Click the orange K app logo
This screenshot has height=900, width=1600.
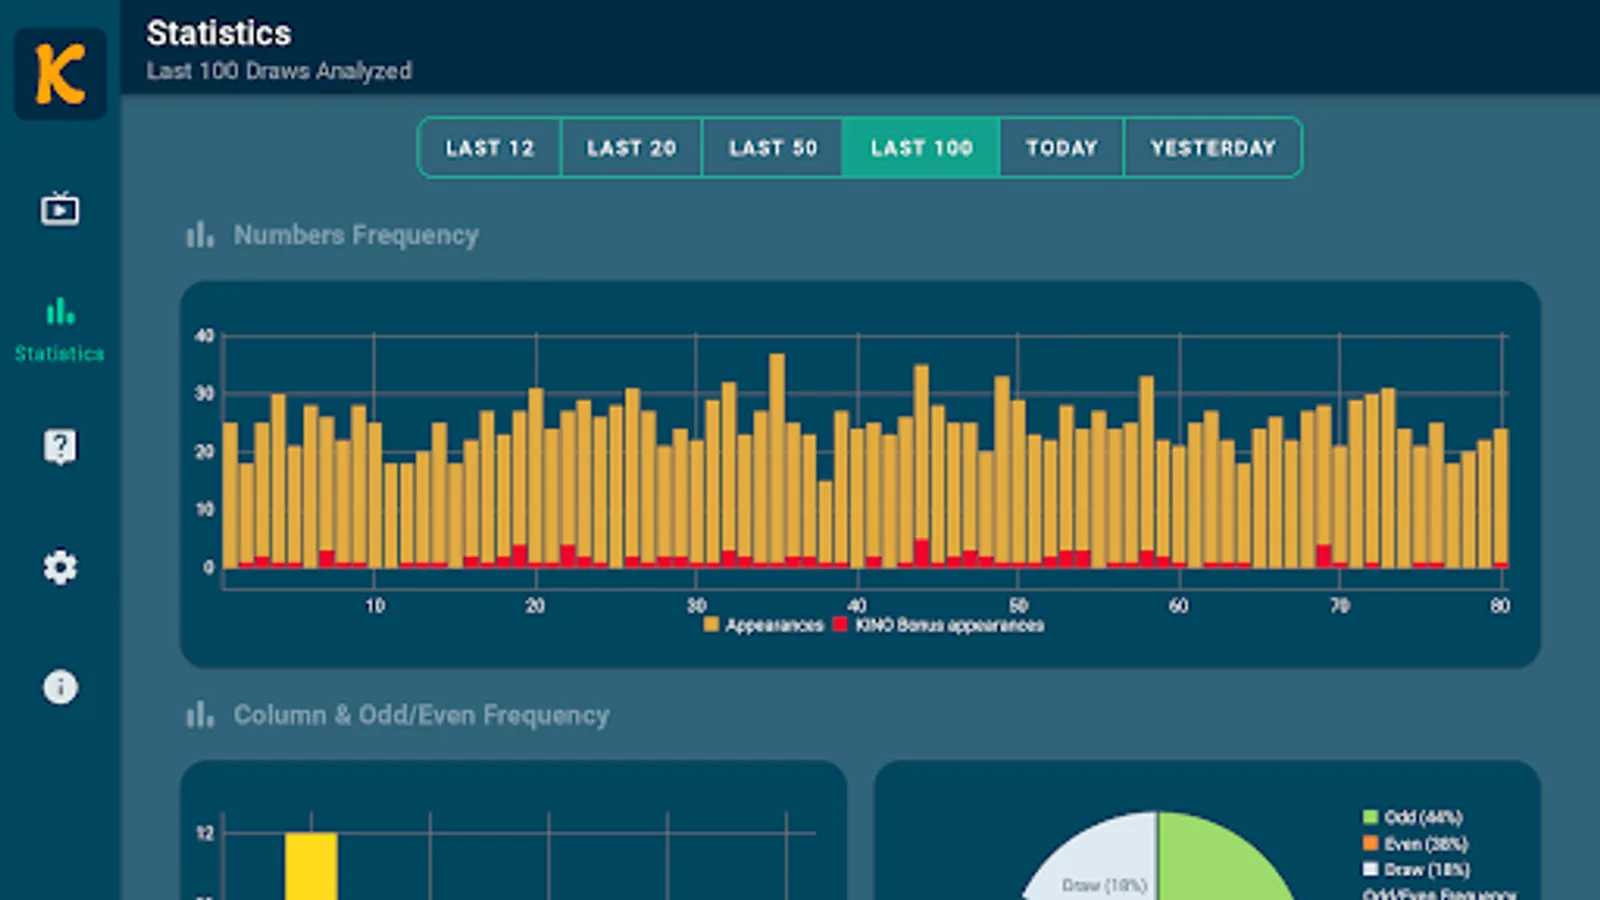click(60, 74)
